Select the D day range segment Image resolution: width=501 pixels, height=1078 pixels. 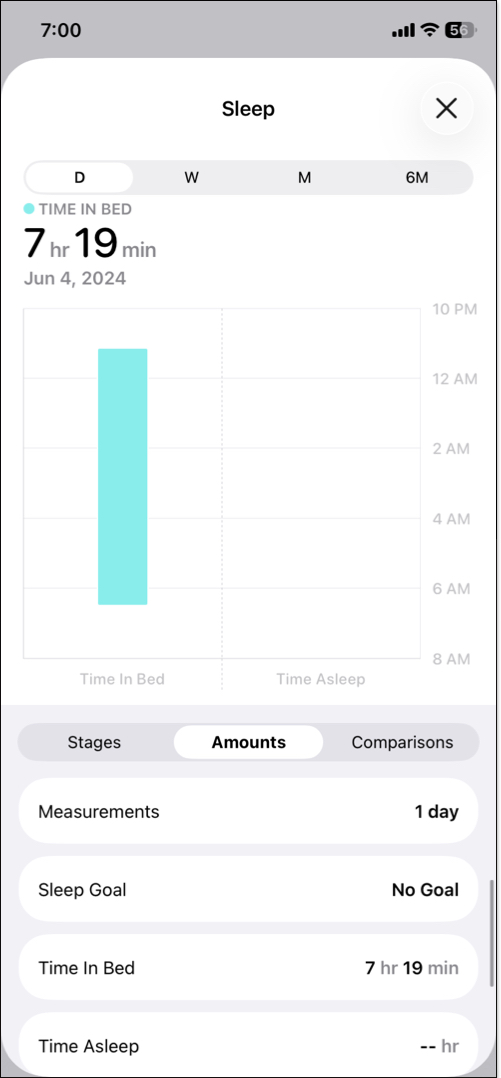[79, 177]
